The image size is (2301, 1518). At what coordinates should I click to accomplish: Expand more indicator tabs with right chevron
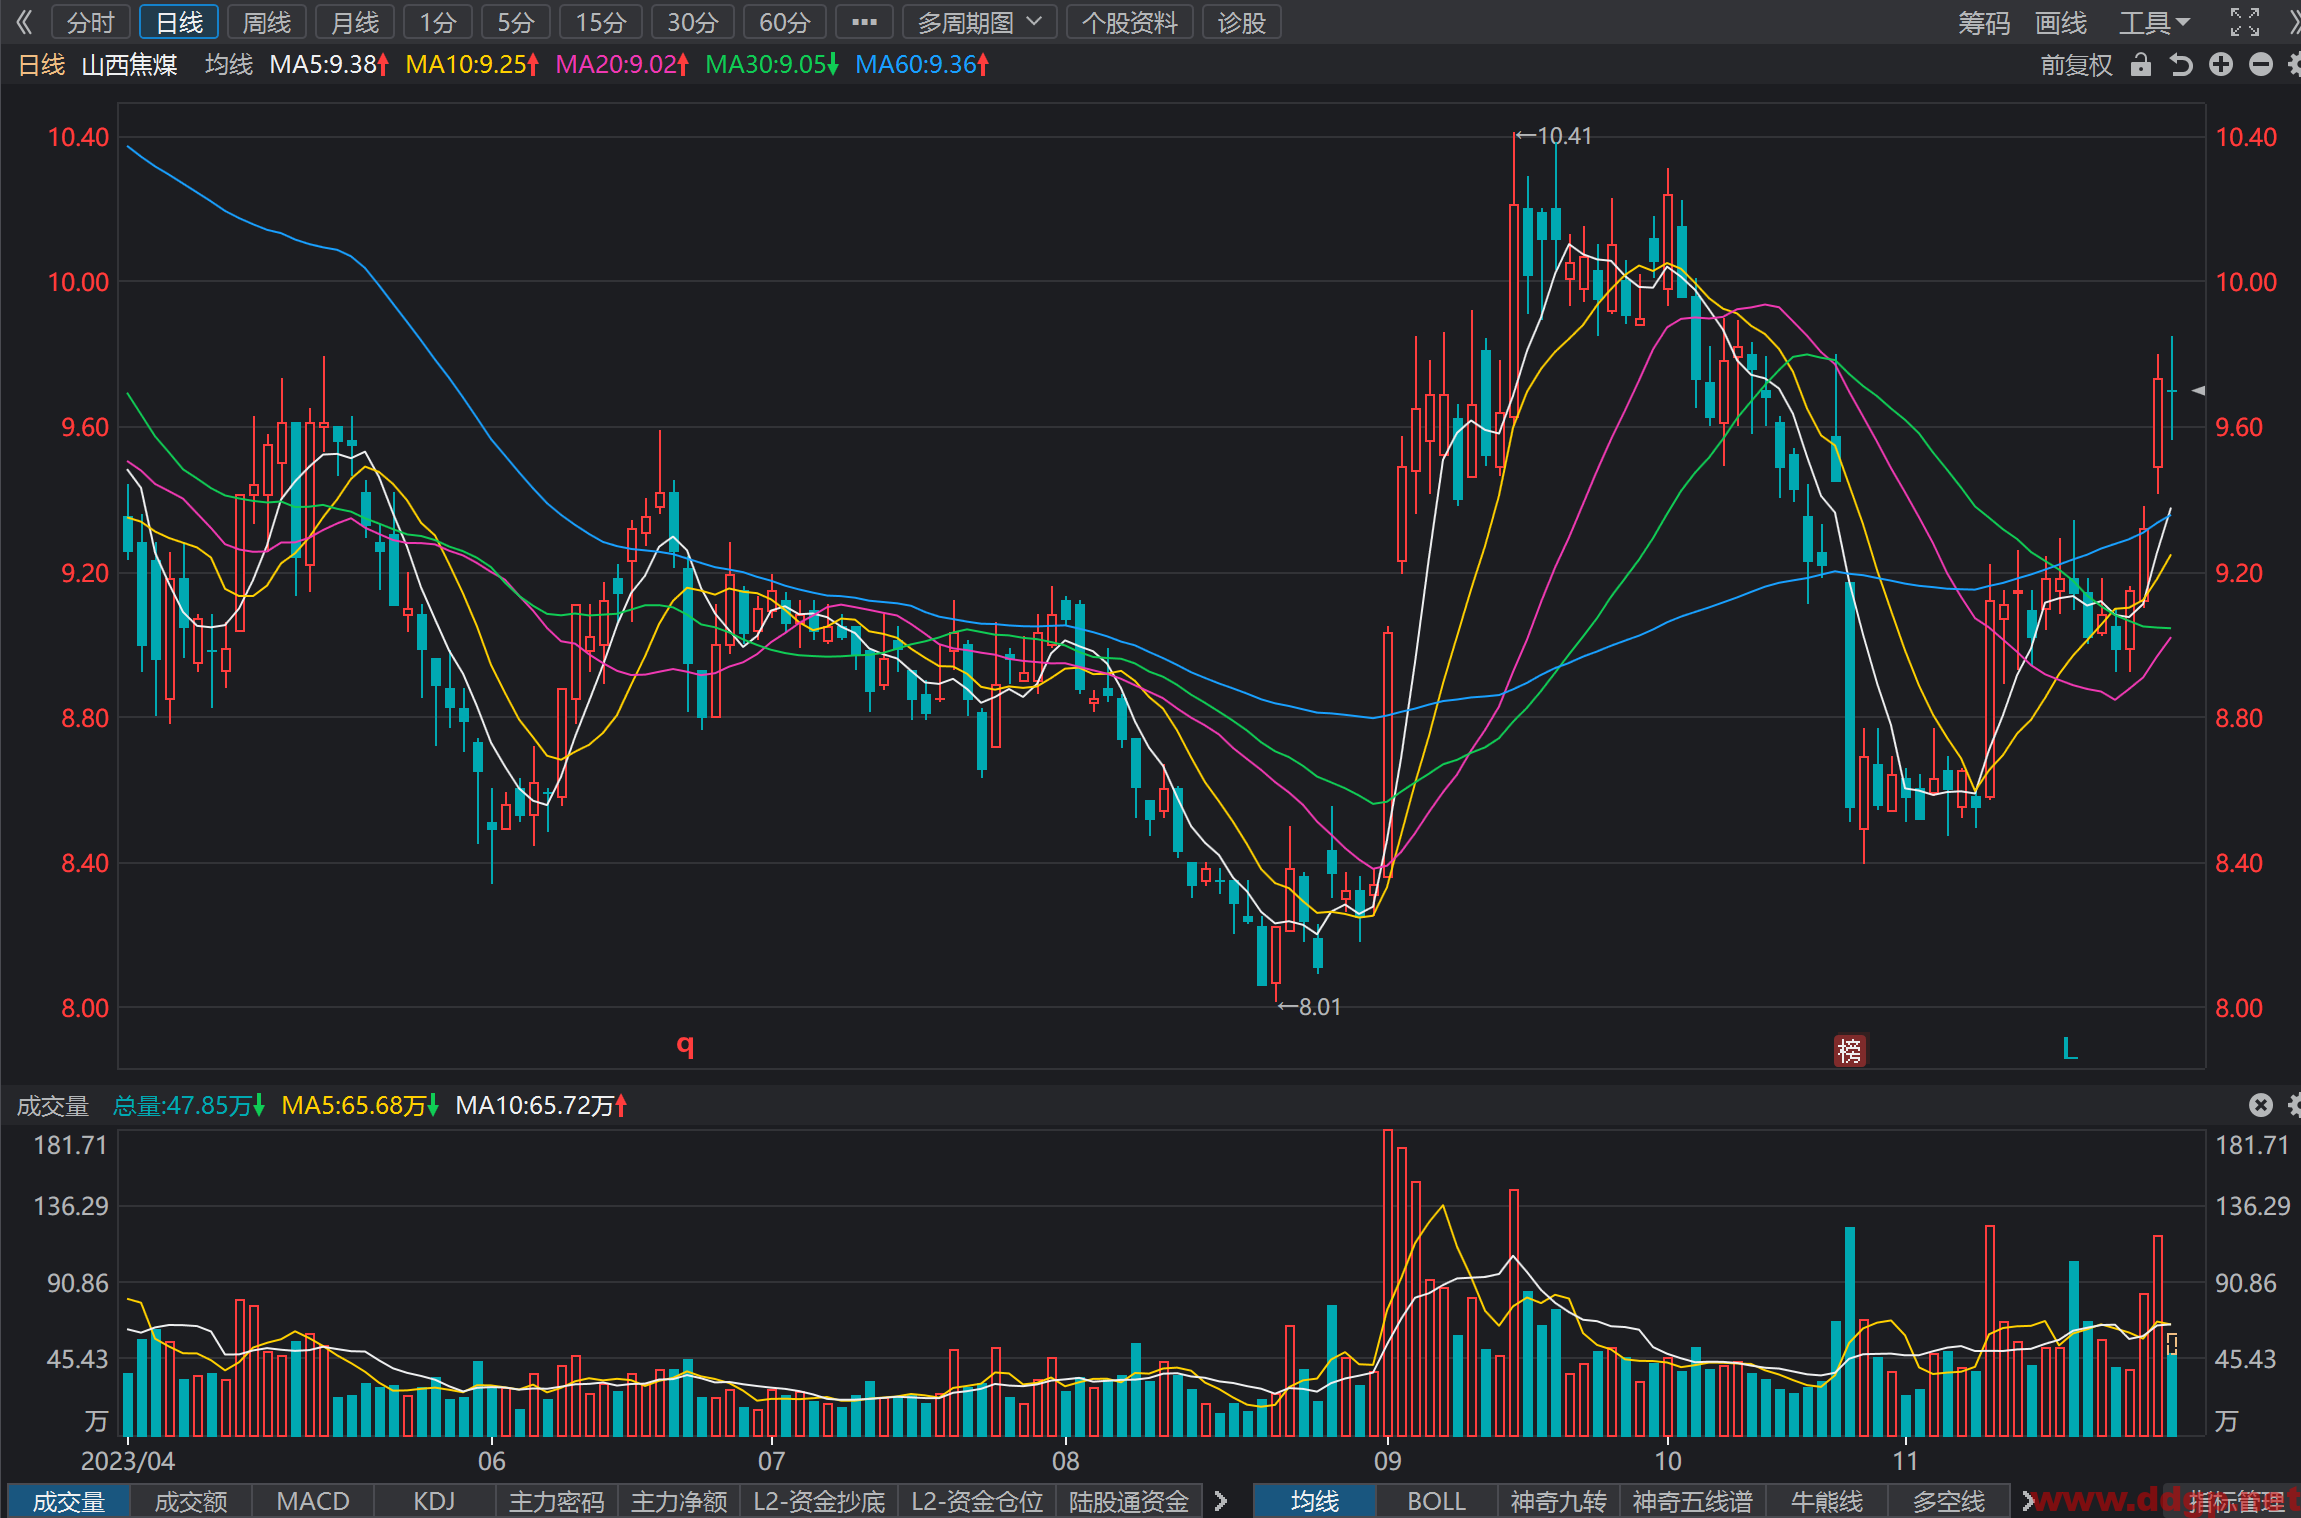[1221, 1500]
